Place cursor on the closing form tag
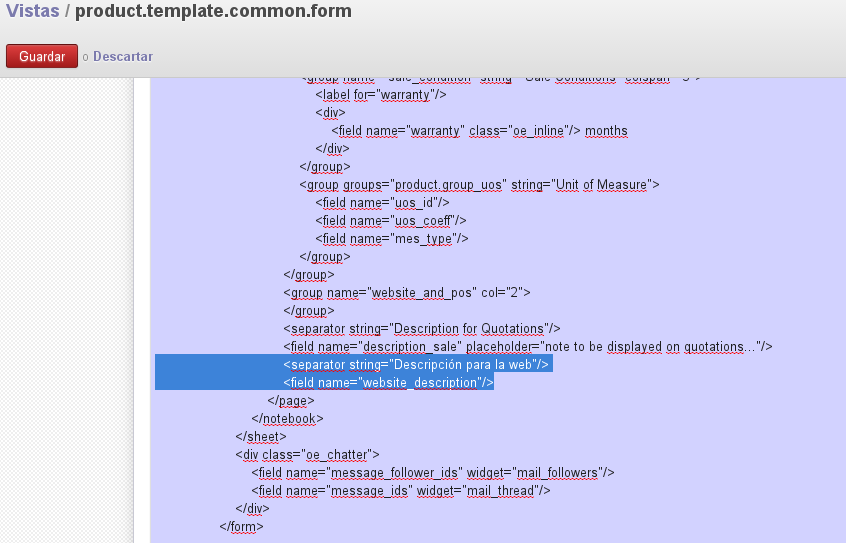Image resolution: width=846 pixels, height=543 pixels. pos(241,526)
